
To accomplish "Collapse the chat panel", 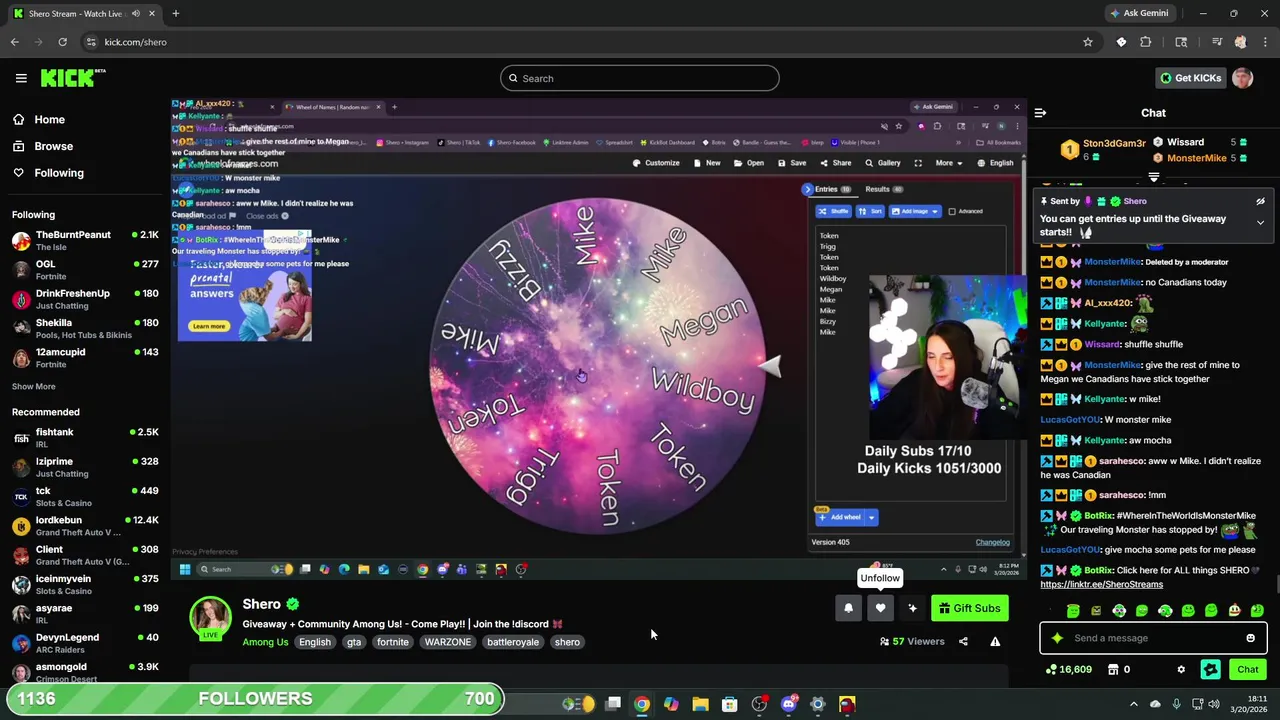I will (x=1040, y=113).
